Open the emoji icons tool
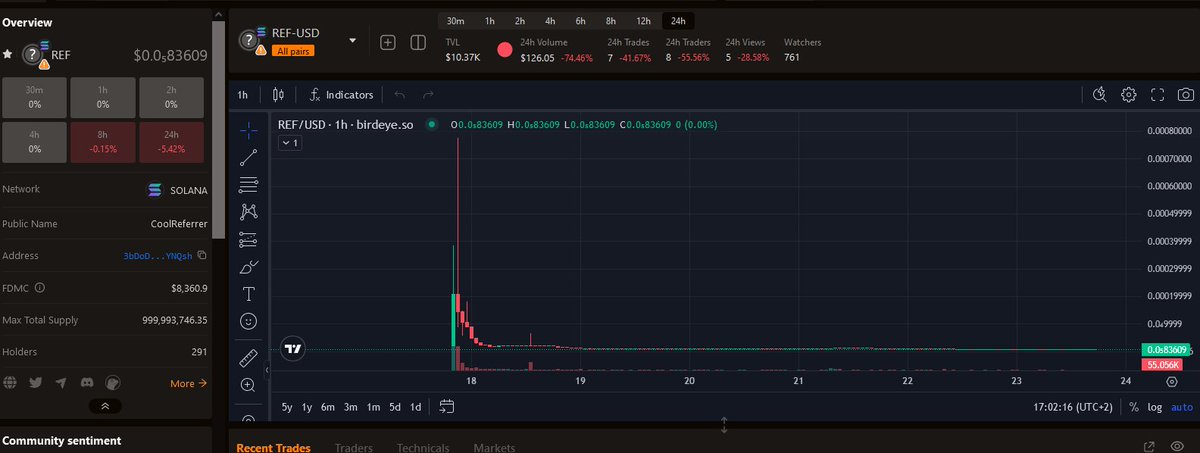This screenshot has width=1200, height=453. [x=249, y=321]
